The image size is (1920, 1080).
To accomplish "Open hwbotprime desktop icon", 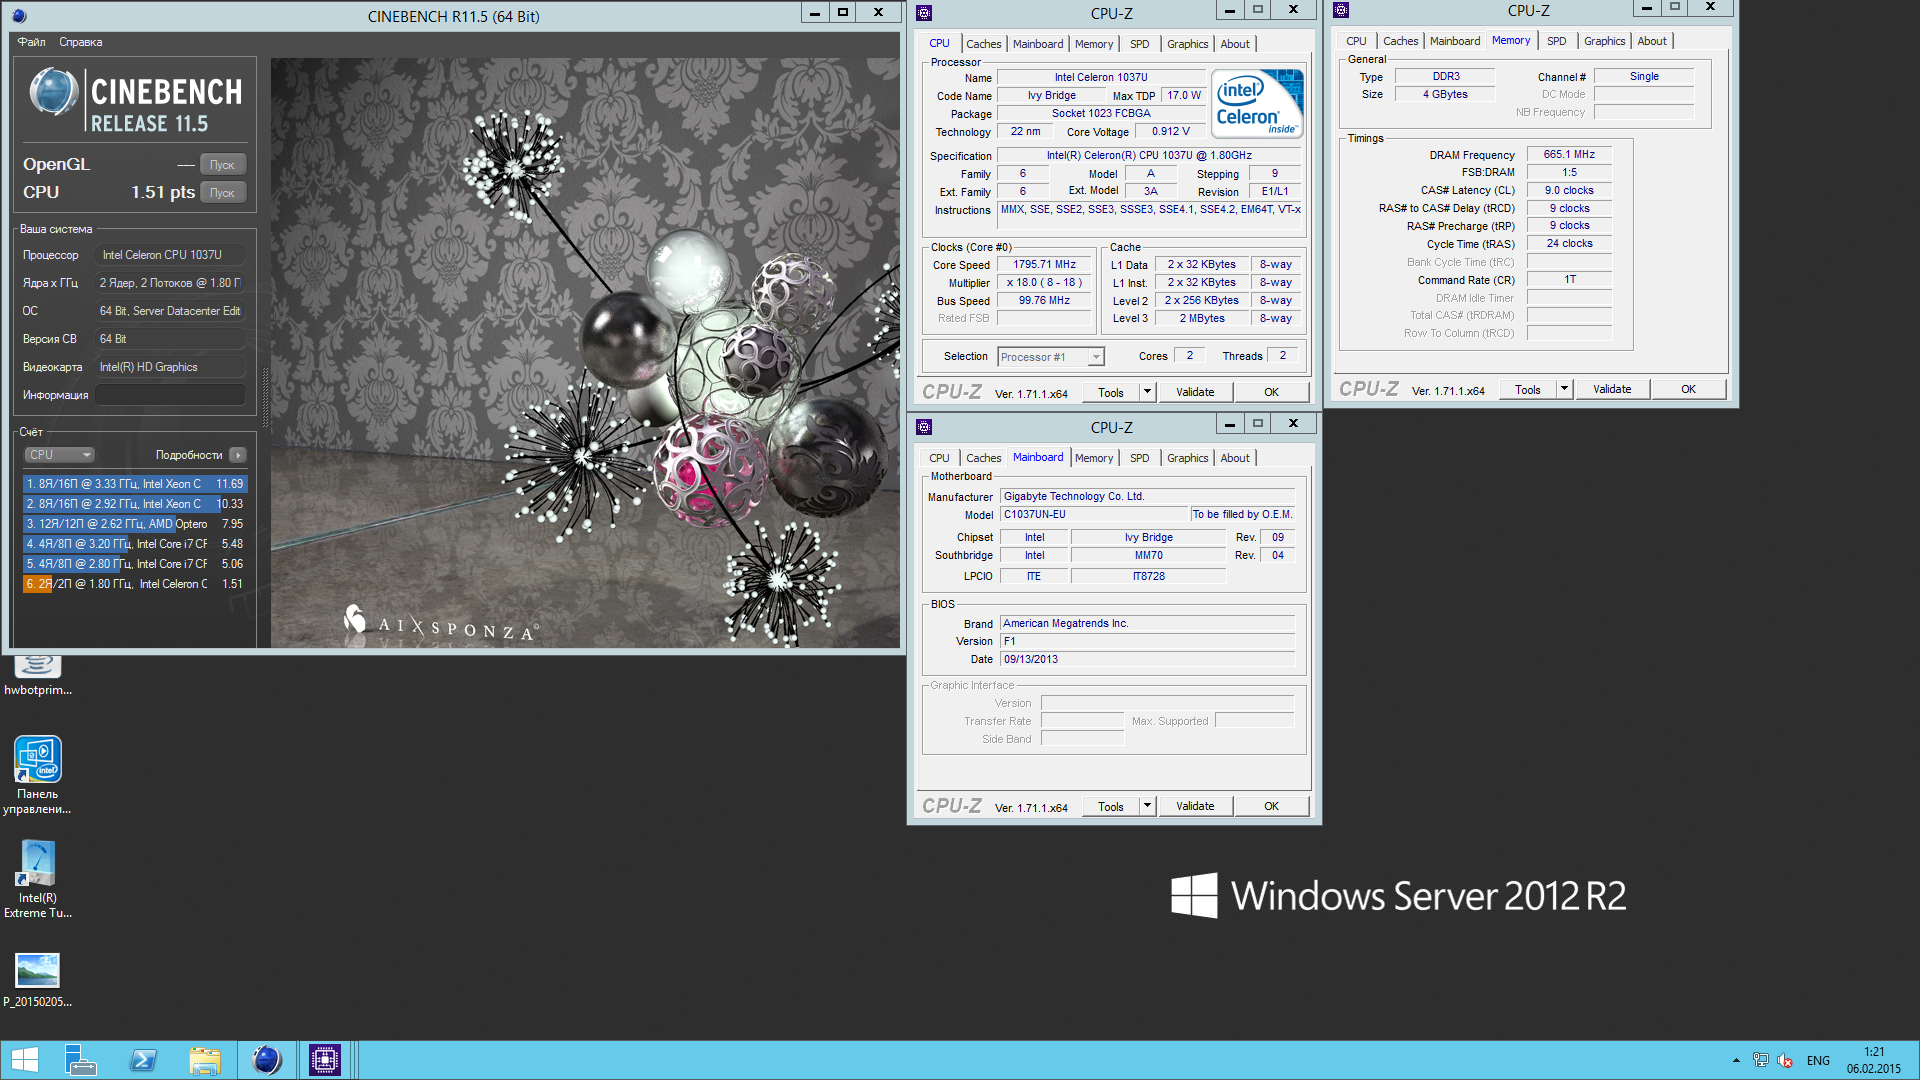I will tap(38, 676).
